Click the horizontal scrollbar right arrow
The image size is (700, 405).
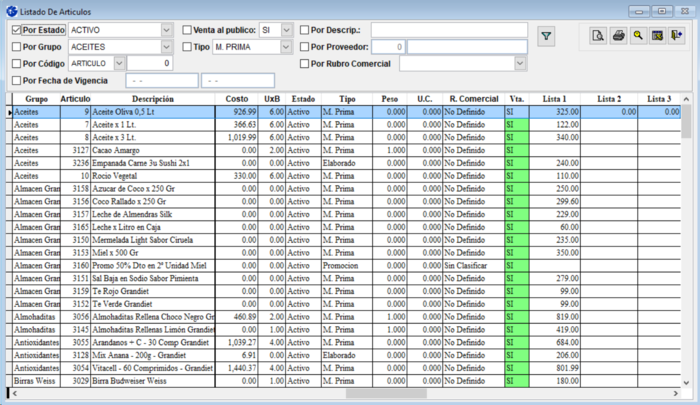[675, 393]
